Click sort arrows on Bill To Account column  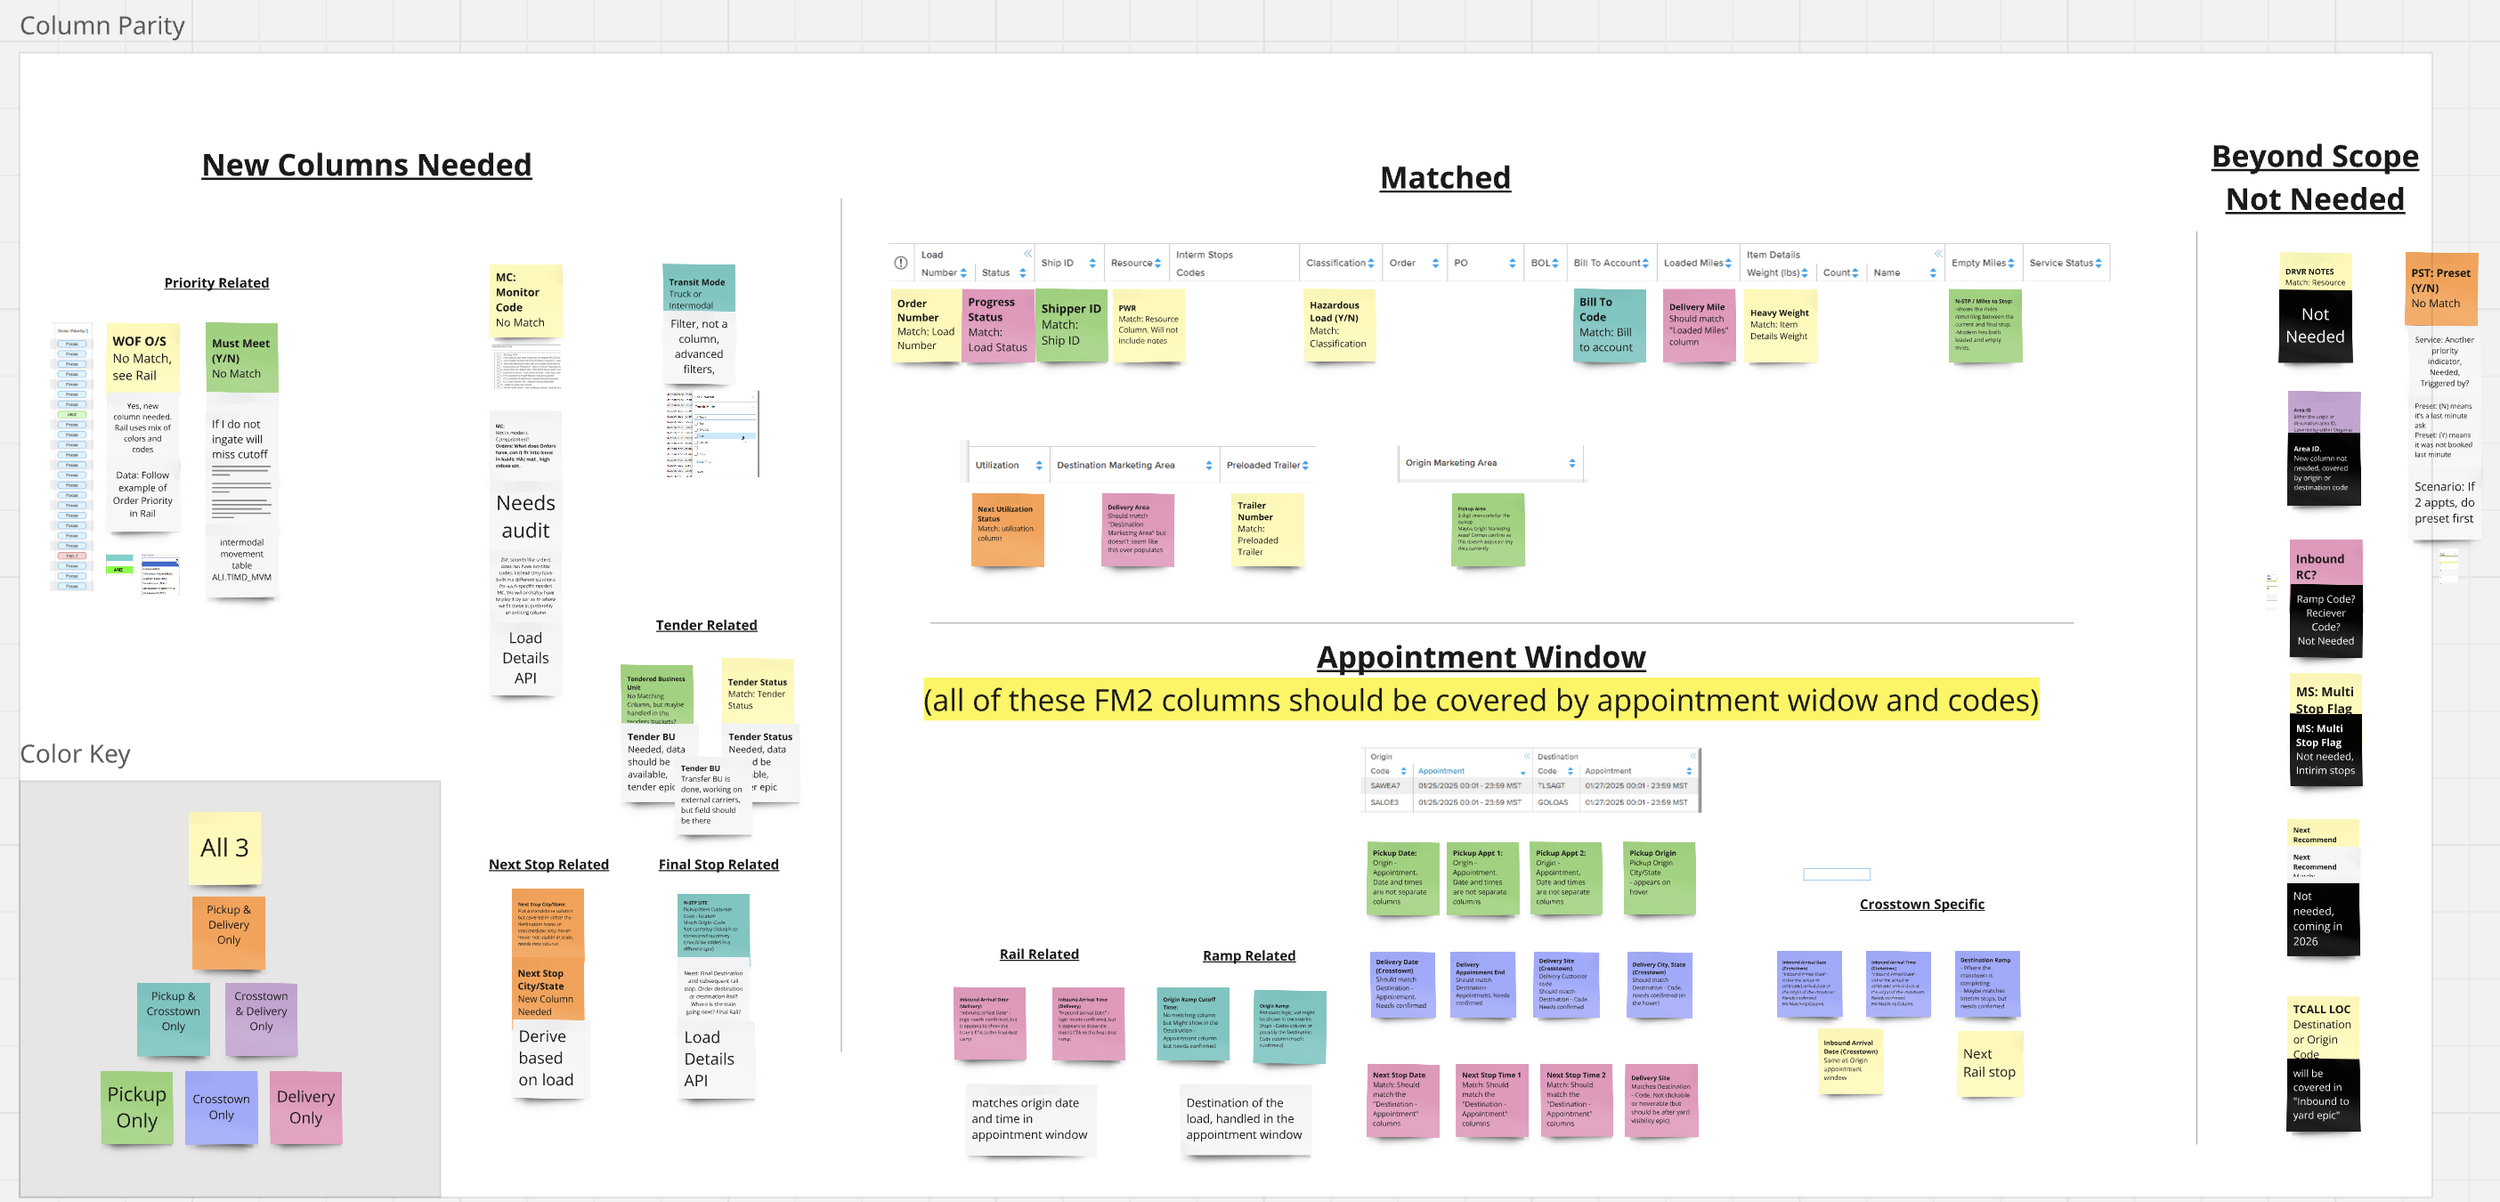[1645, 263]
